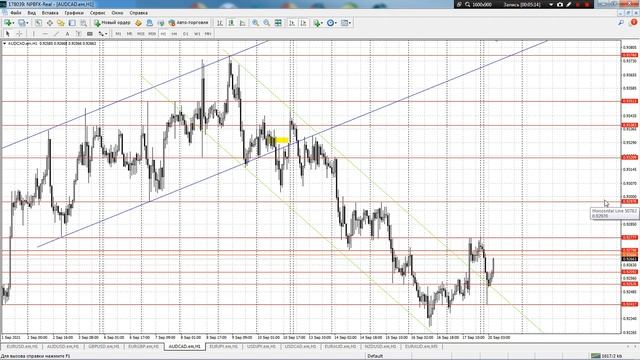Switch to line chart display
Viewport: 640px width, 360px height.
click(242, 23)
